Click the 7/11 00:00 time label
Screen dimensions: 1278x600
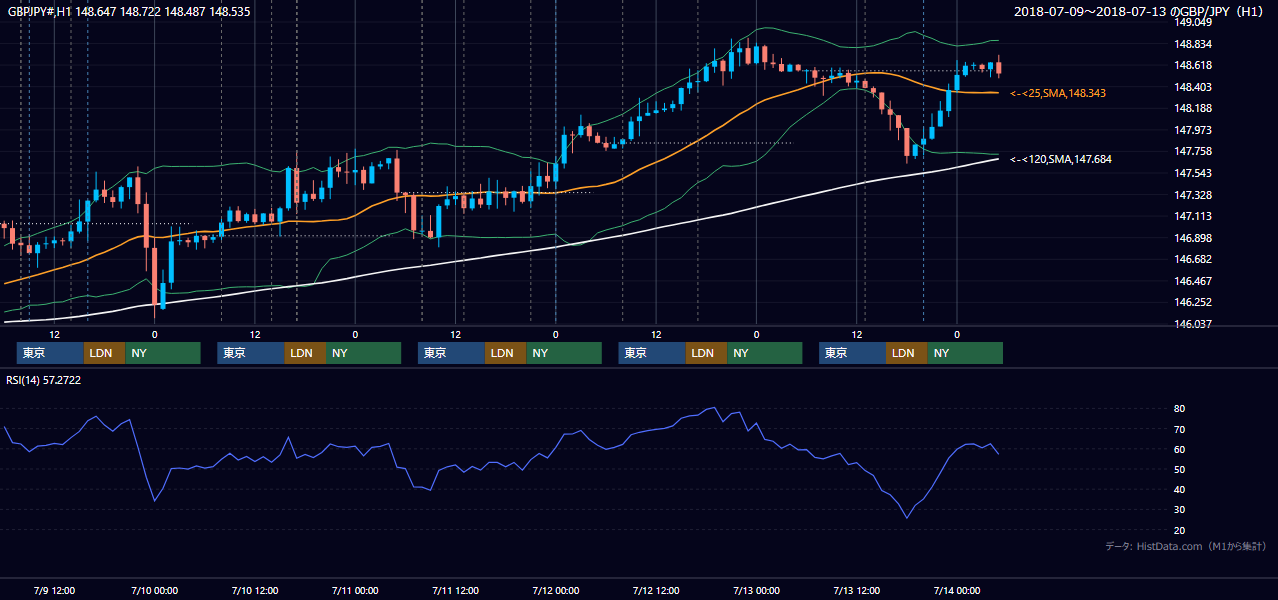[355, 590]
